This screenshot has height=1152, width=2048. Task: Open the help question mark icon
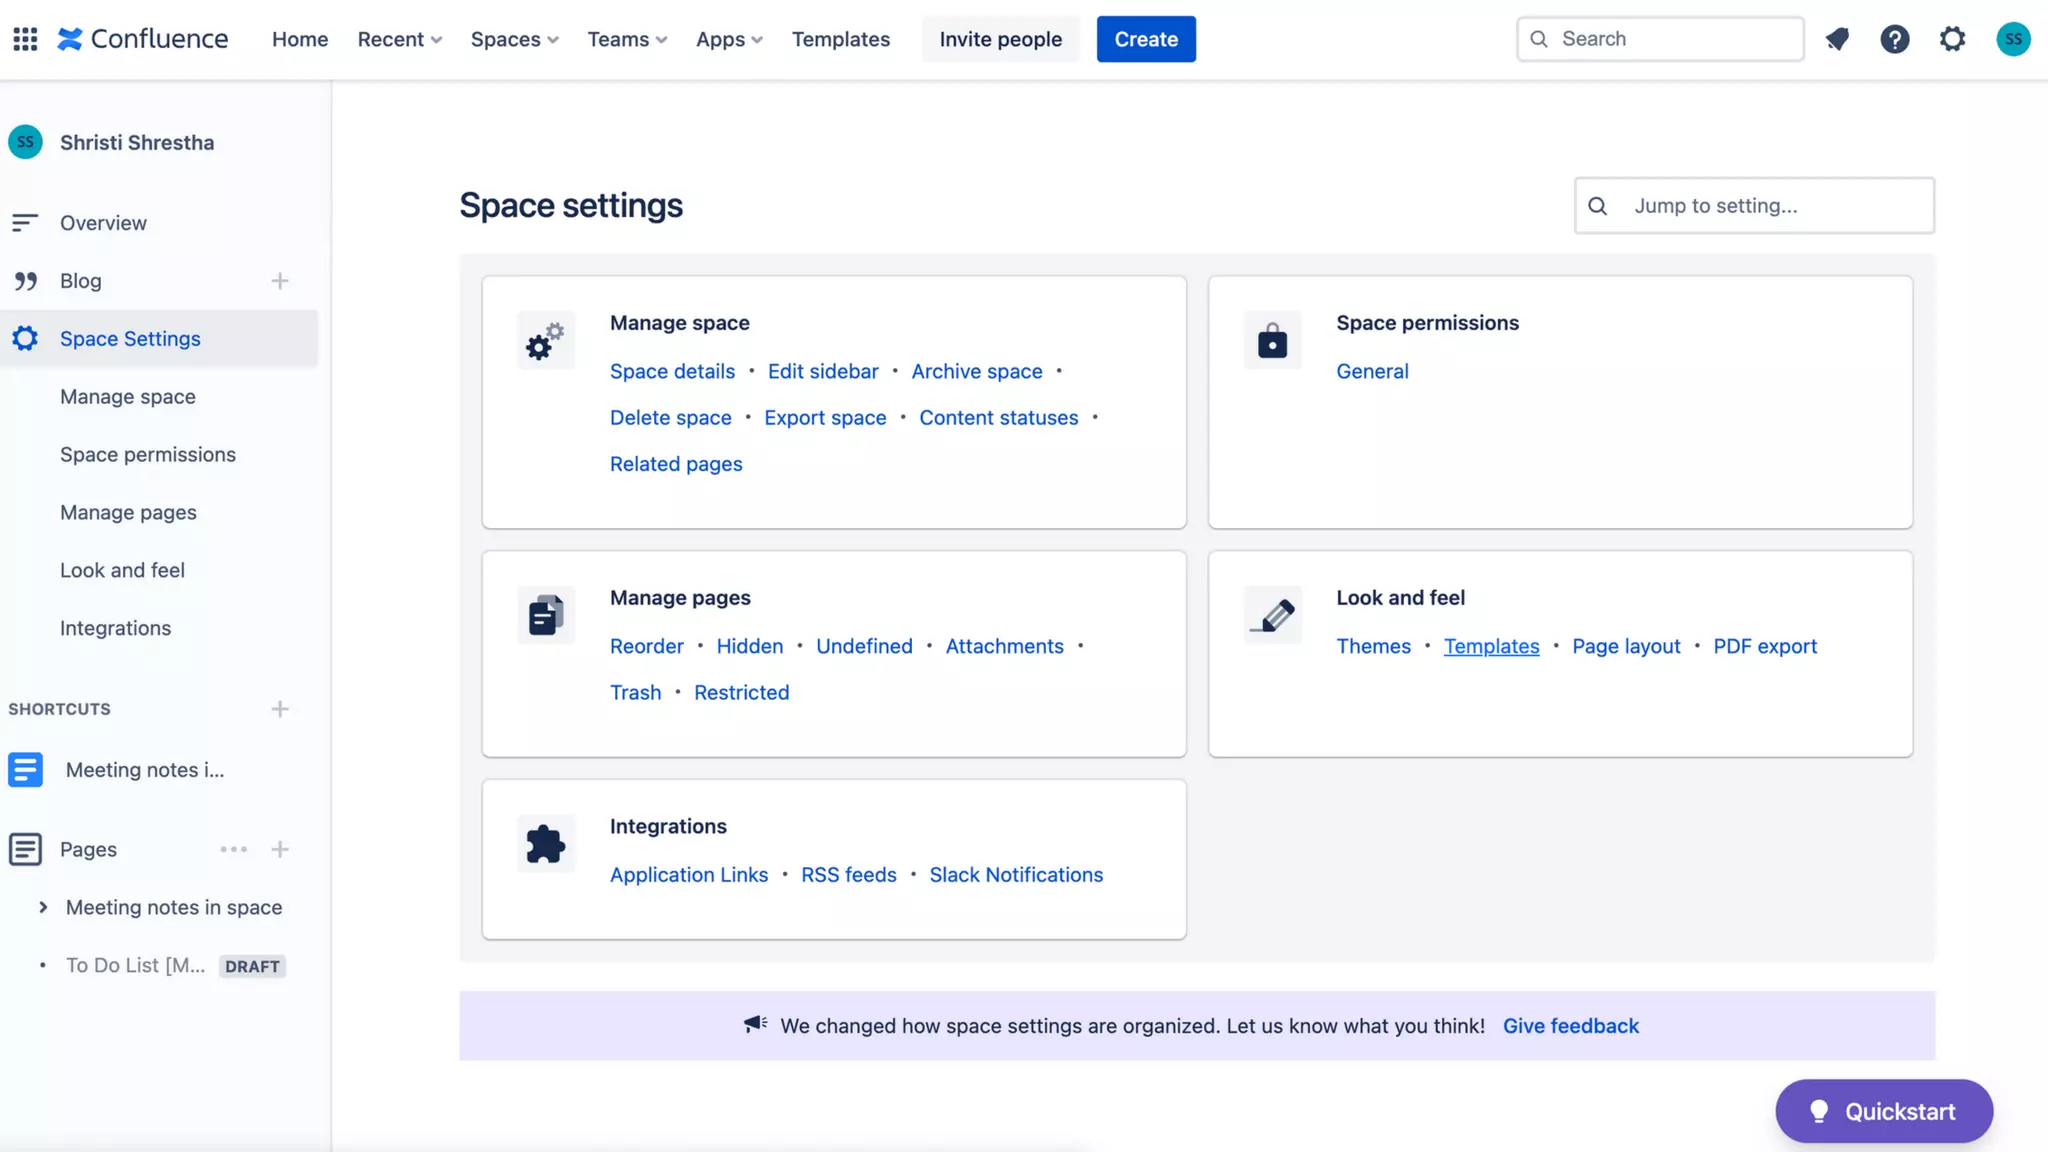[x=1894, y=39]
